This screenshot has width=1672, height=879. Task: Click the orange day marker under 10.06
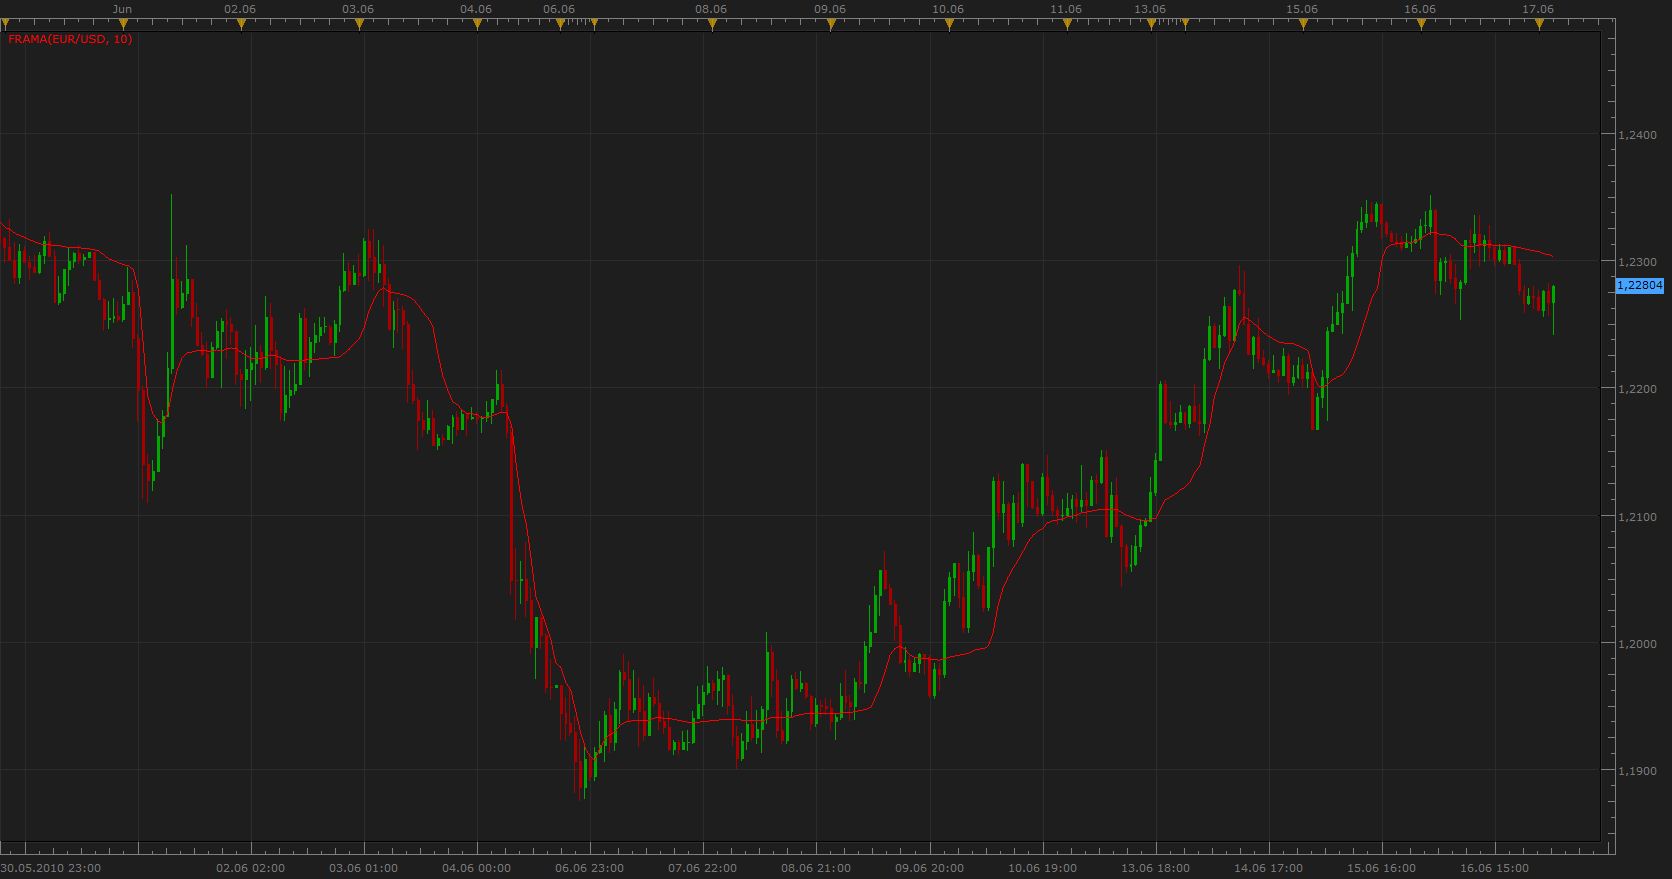[949, 25]
